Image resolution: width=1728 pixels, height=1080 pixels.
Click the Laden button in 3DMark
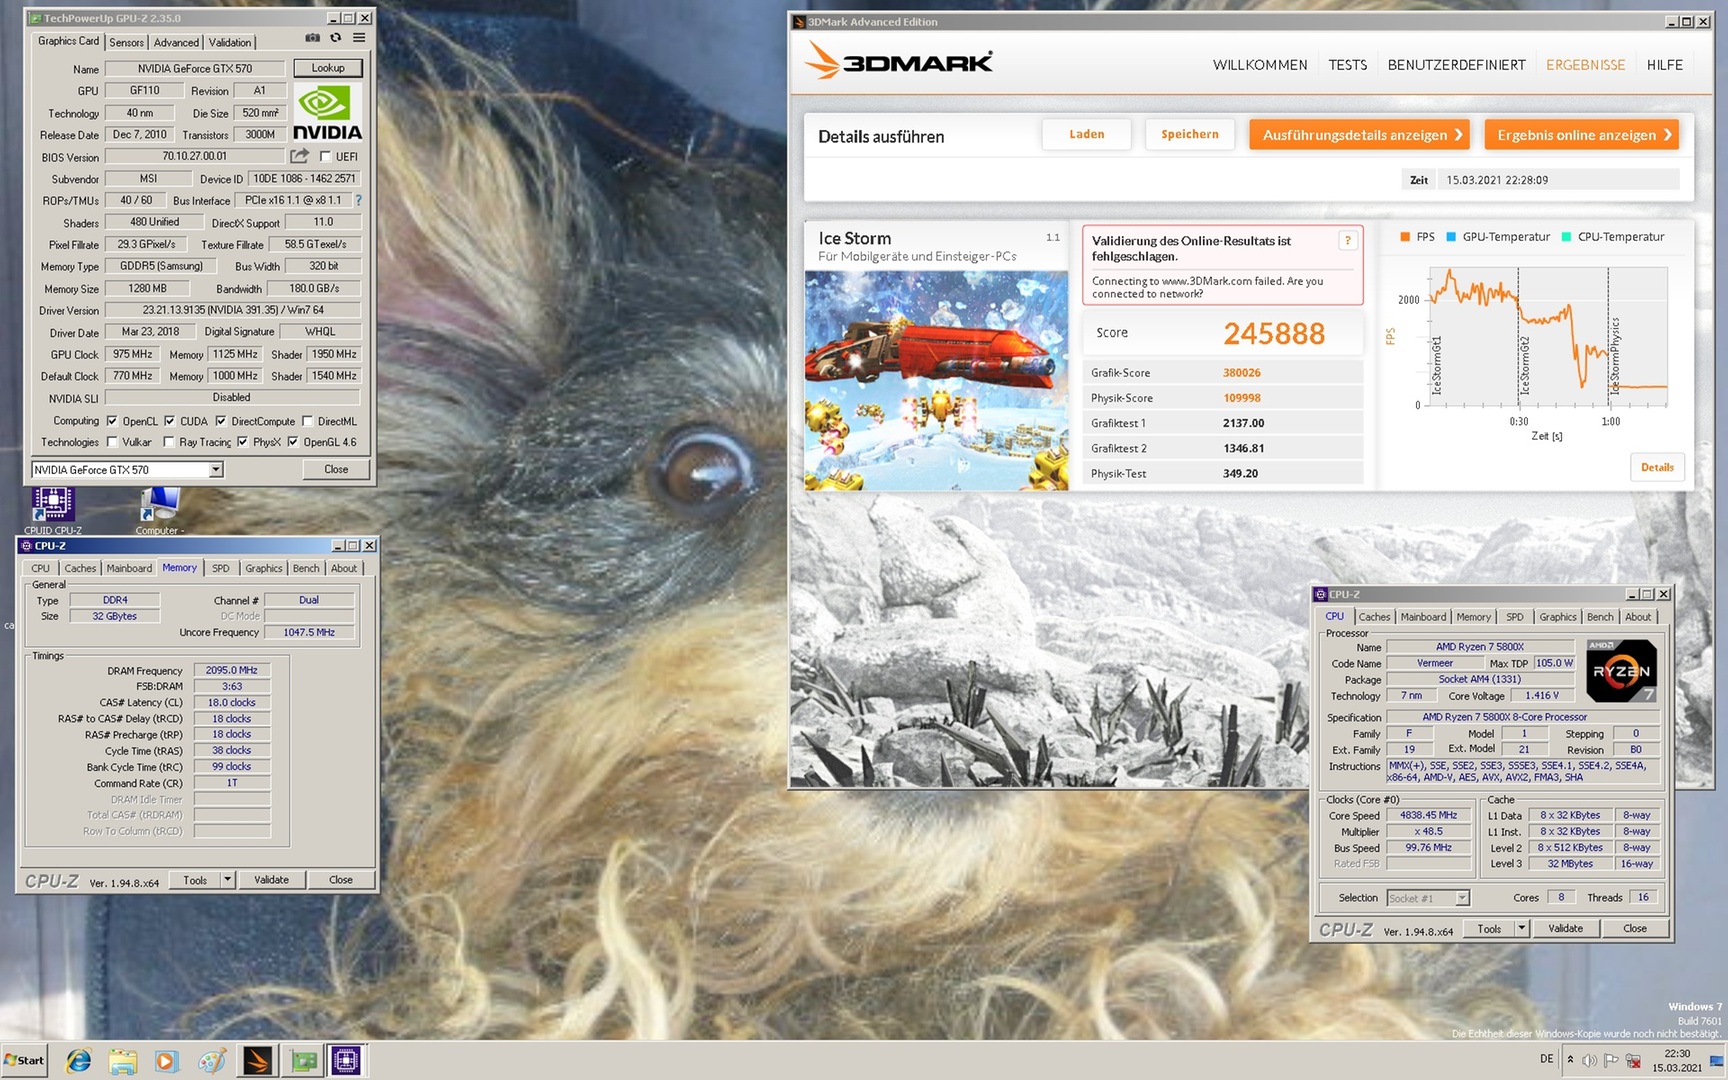1086,134
